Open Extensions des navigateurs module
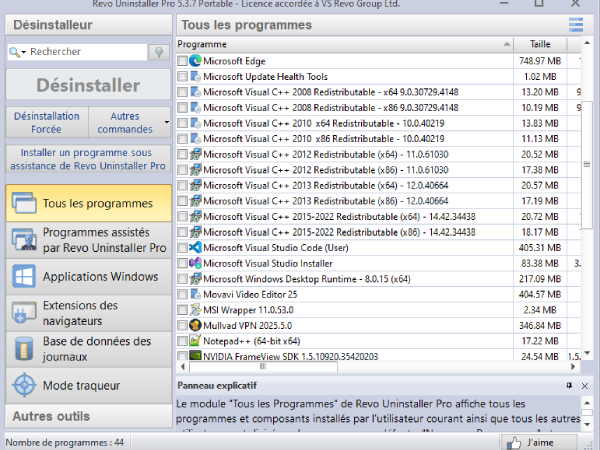 pos(88,313)
